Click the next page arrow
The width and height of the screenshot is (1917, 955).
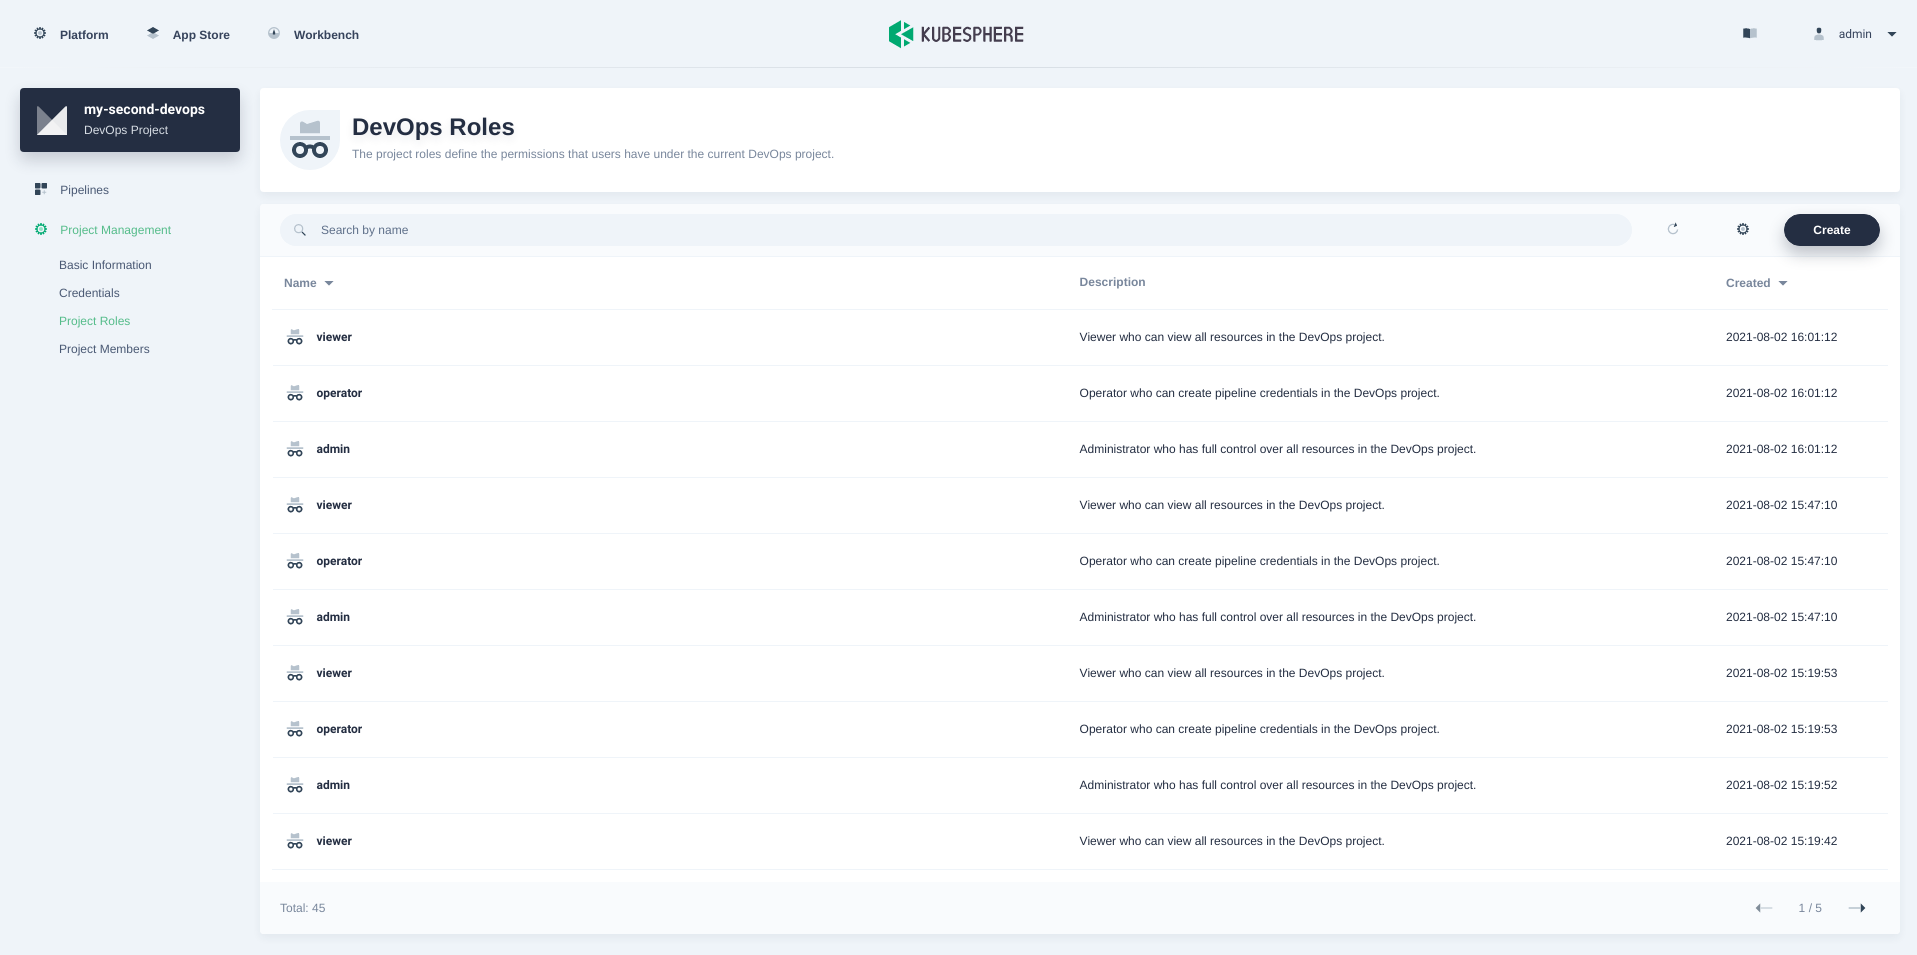coord(1857,908)
